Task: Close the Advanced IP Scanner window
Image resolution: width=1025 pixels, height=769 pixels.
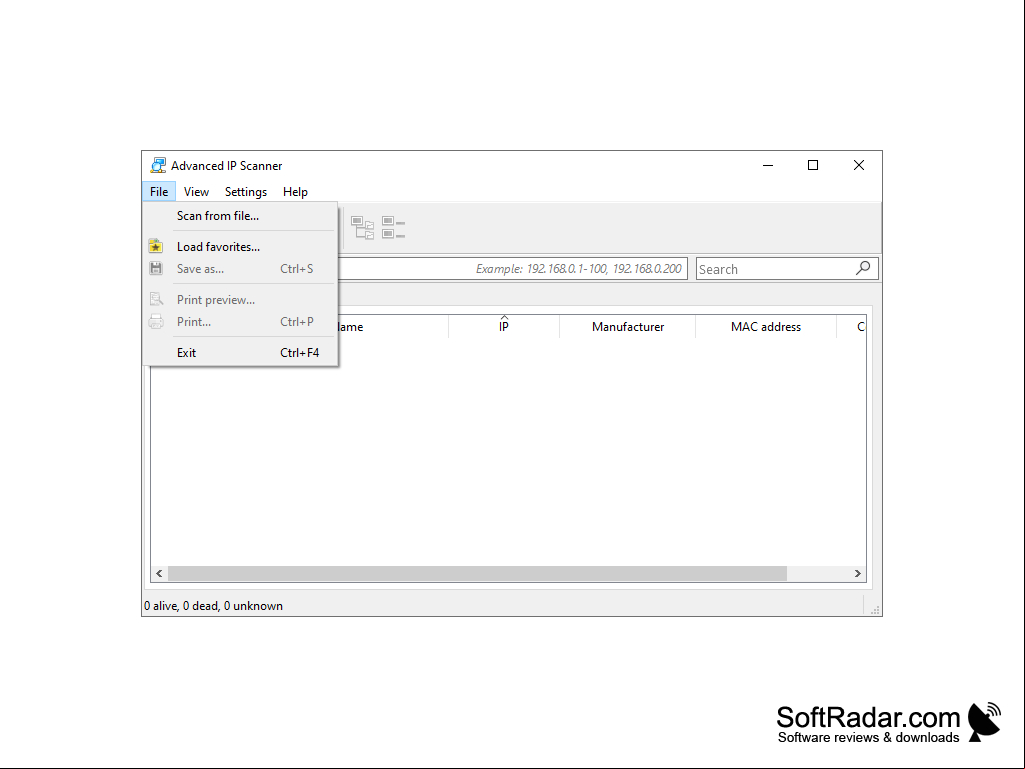Action: pos(859,165)
